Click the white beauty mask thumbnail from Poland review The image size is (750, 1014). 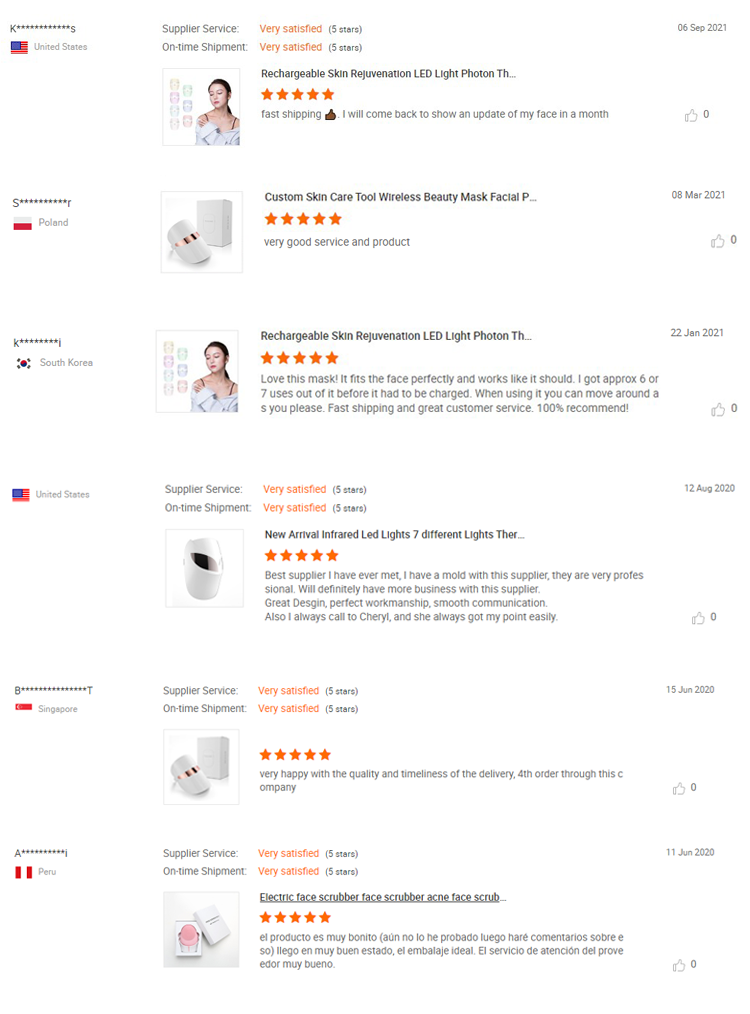click(201, 232)
